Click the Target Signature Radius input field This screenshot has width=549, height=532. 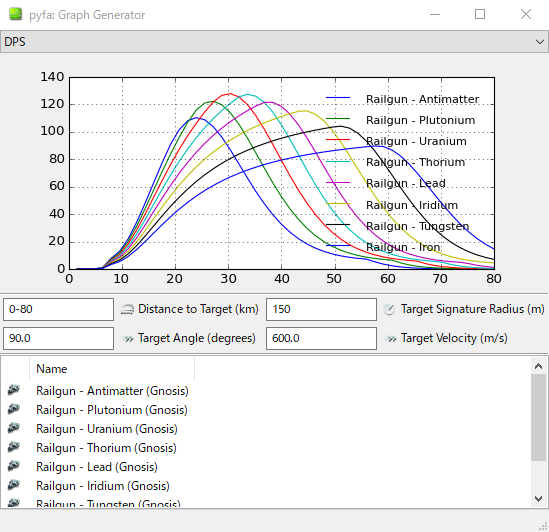(321, 309)
